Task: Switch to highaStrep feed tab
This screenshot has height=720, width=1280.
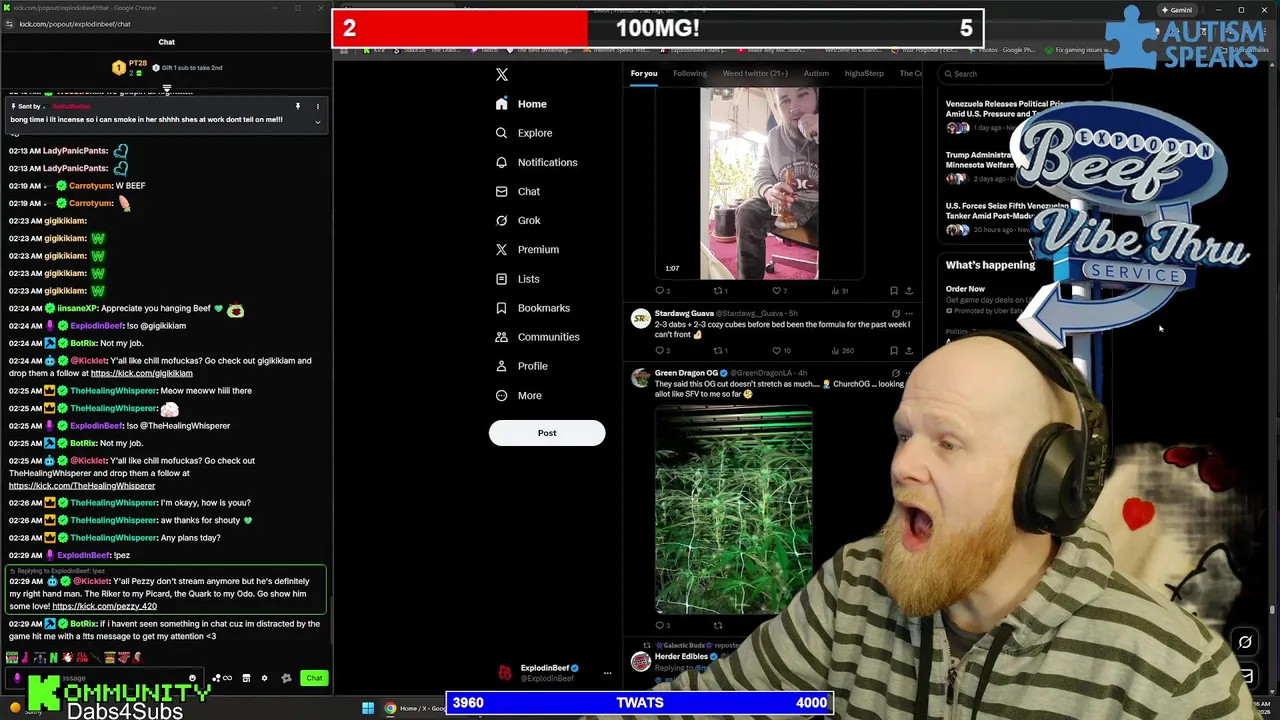Action: point(864,73)
